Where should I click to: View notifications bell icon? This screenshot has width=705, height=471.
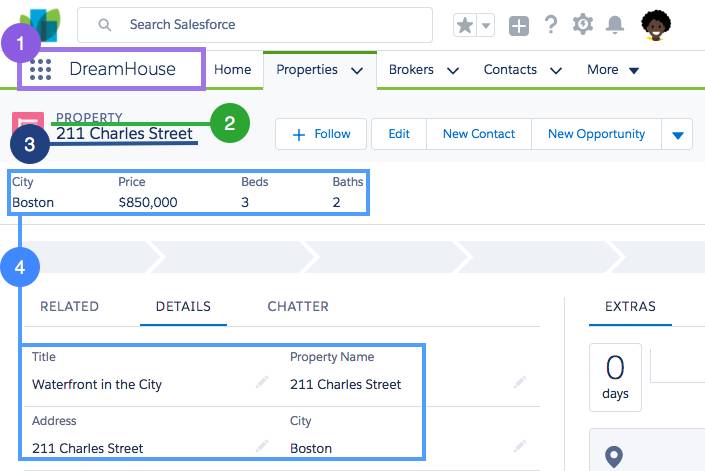tap(615, 25)
